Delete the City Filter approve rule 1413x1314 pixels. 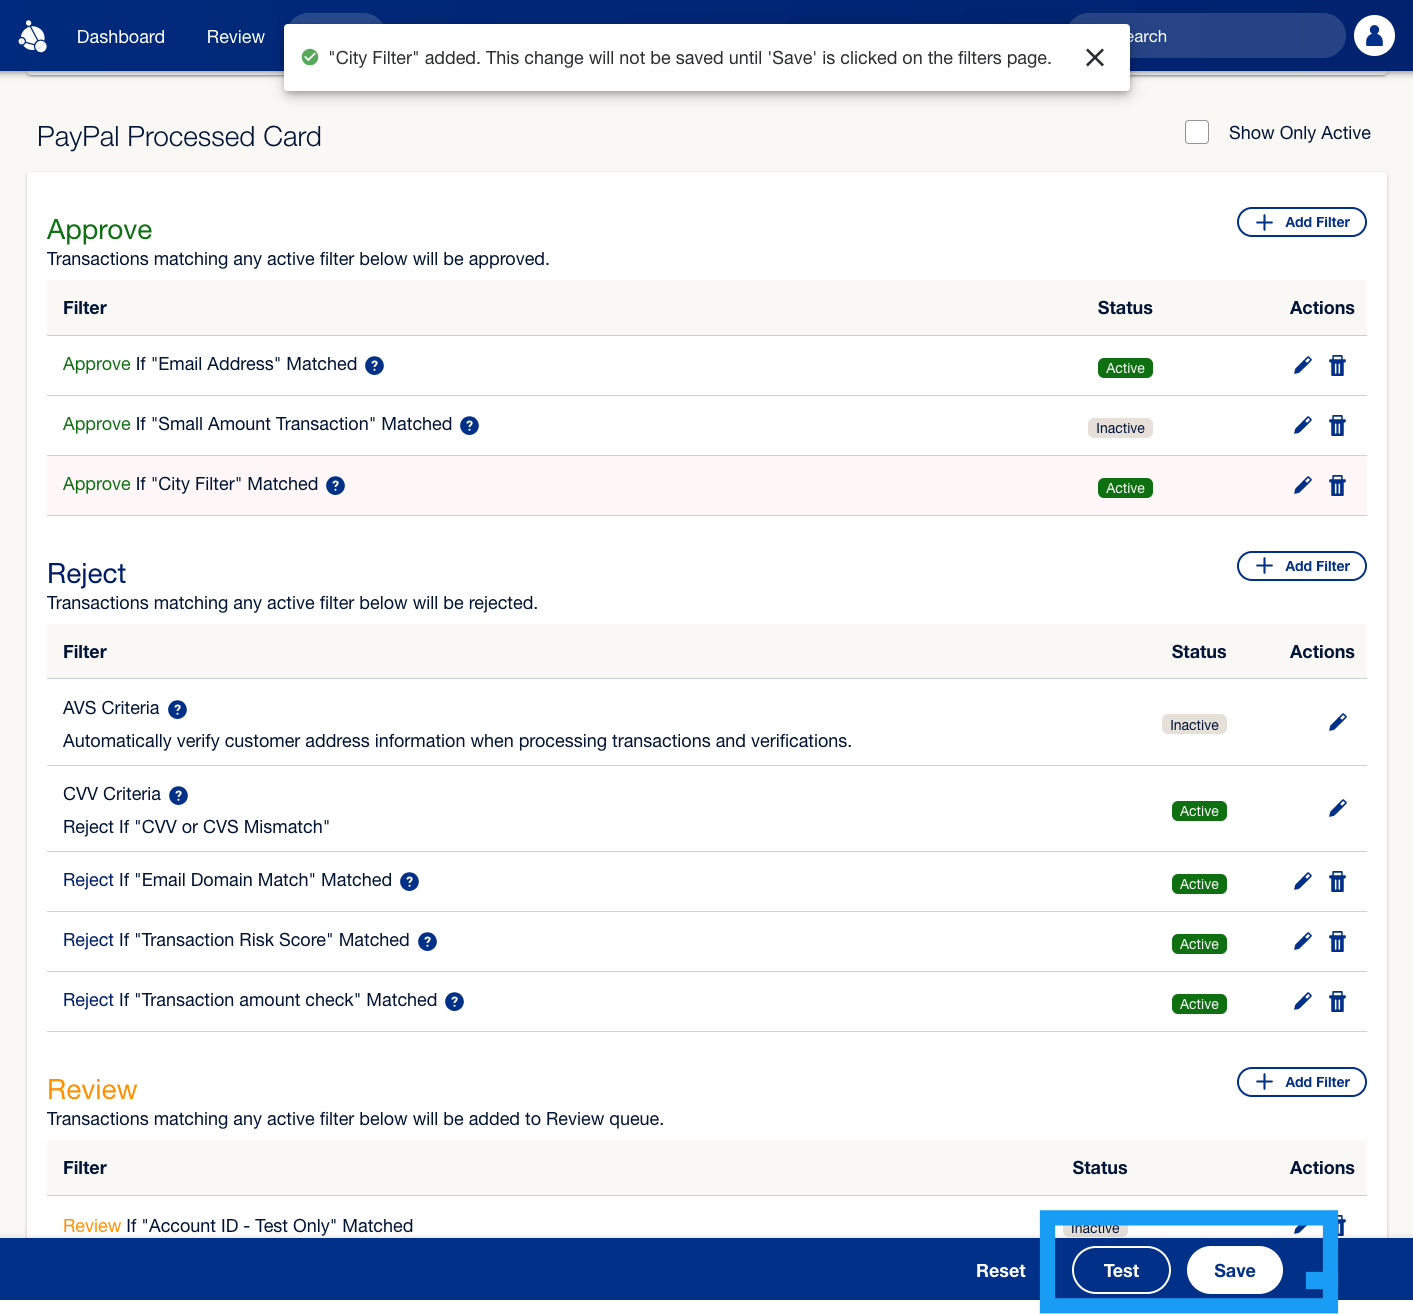1337,486
